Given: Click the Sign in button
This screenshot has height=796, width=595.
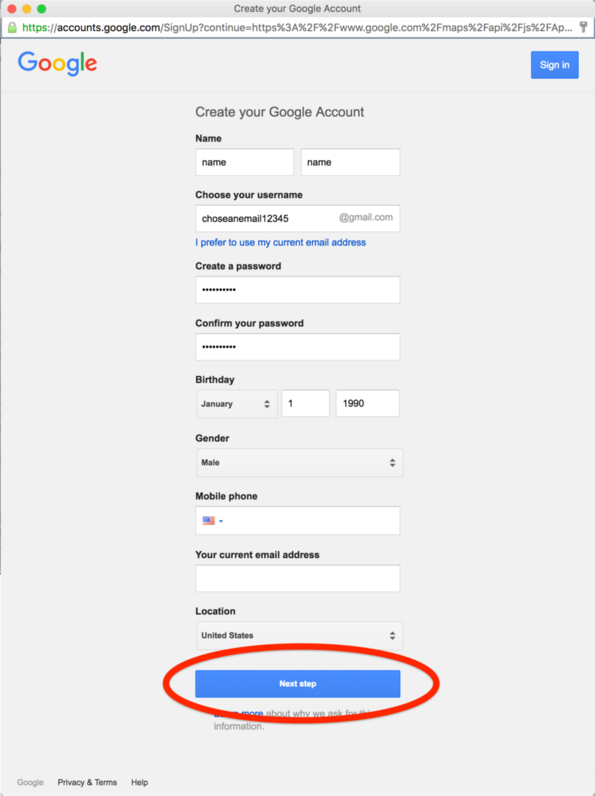Looking at the screenshot, I should pos(554,65).
